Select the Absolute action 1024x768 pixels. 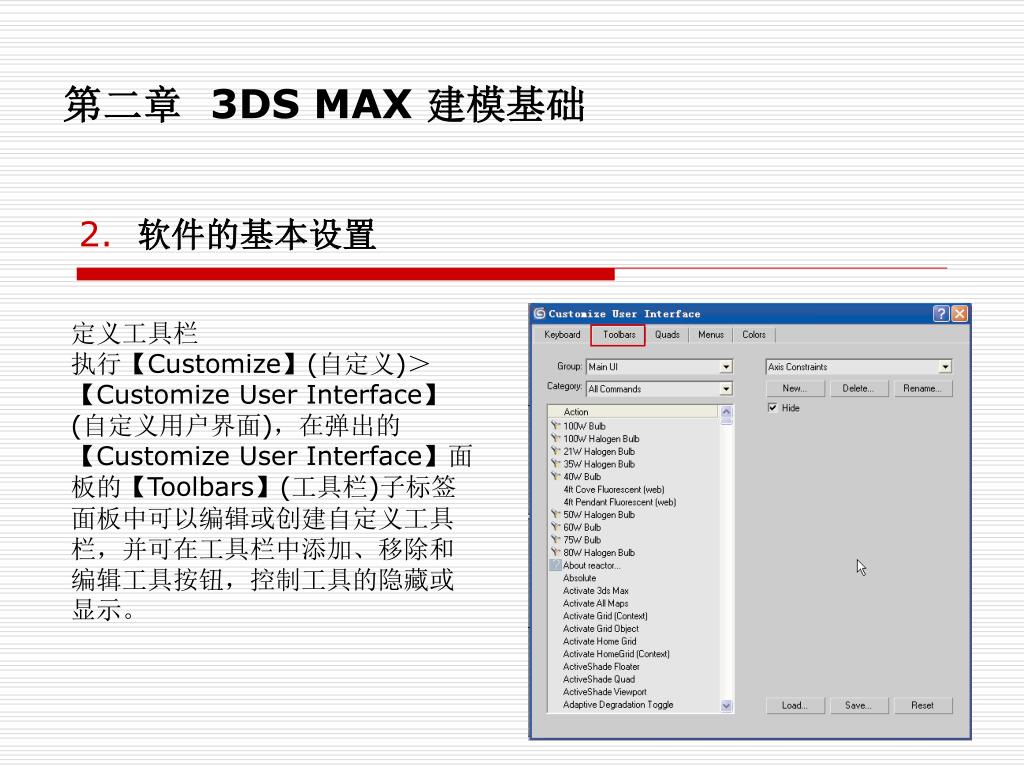click(579, 578)
